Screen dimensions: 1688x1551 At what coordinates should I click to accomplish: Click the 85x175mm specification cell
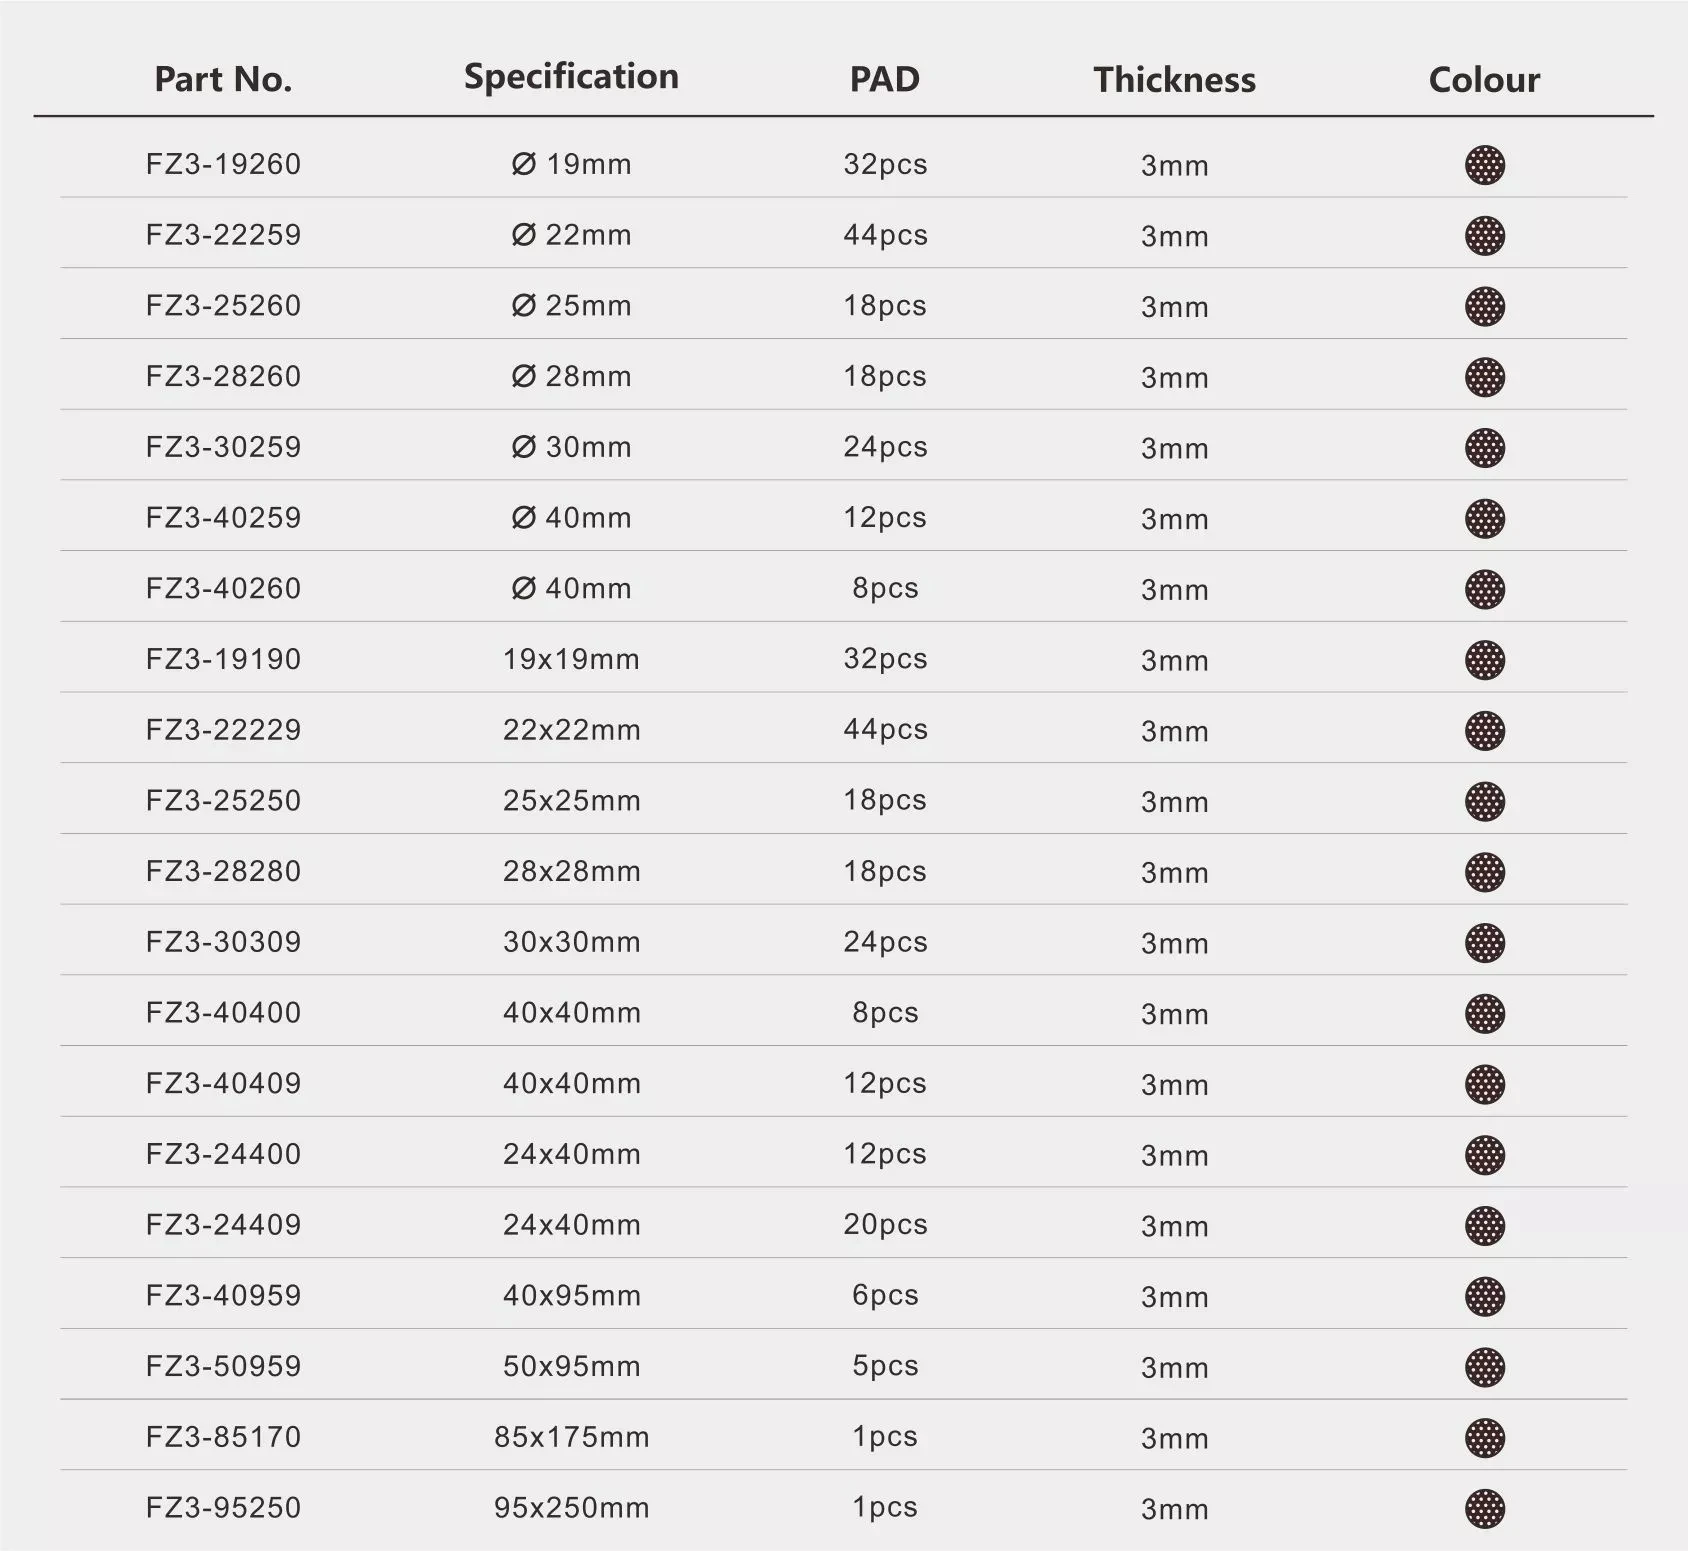pos(571,1437)
